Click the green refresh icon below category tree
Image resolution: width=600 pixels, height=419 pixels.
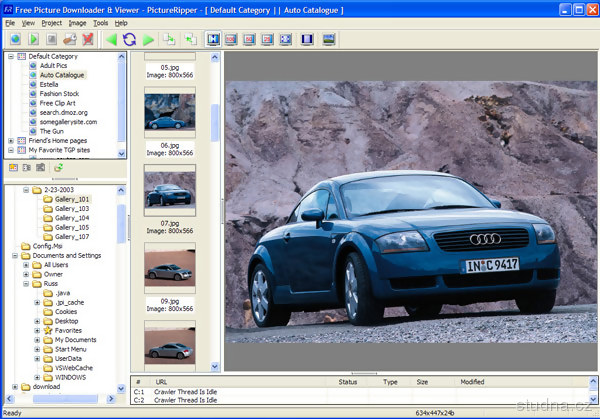58,168
